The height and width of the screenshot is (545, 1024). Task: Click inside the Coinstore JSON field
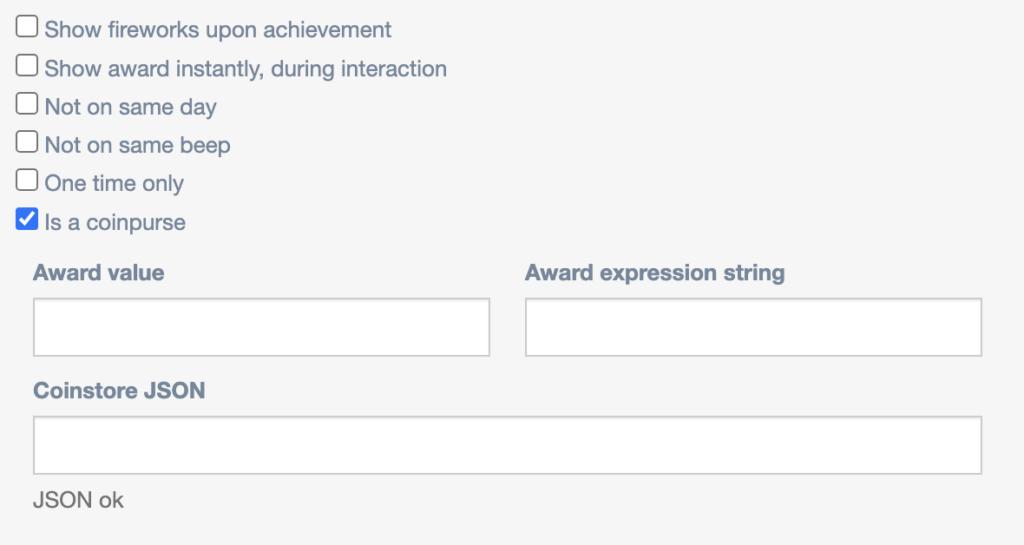507,445
